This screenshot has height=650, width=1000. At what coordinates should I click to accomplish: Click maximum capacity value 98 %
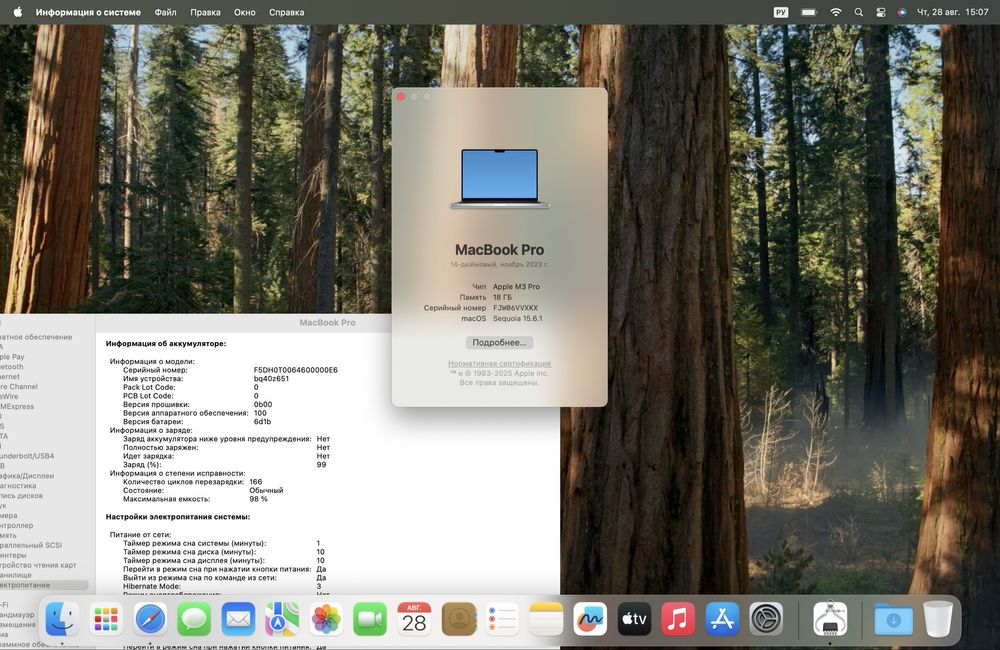tap(258, 499)
